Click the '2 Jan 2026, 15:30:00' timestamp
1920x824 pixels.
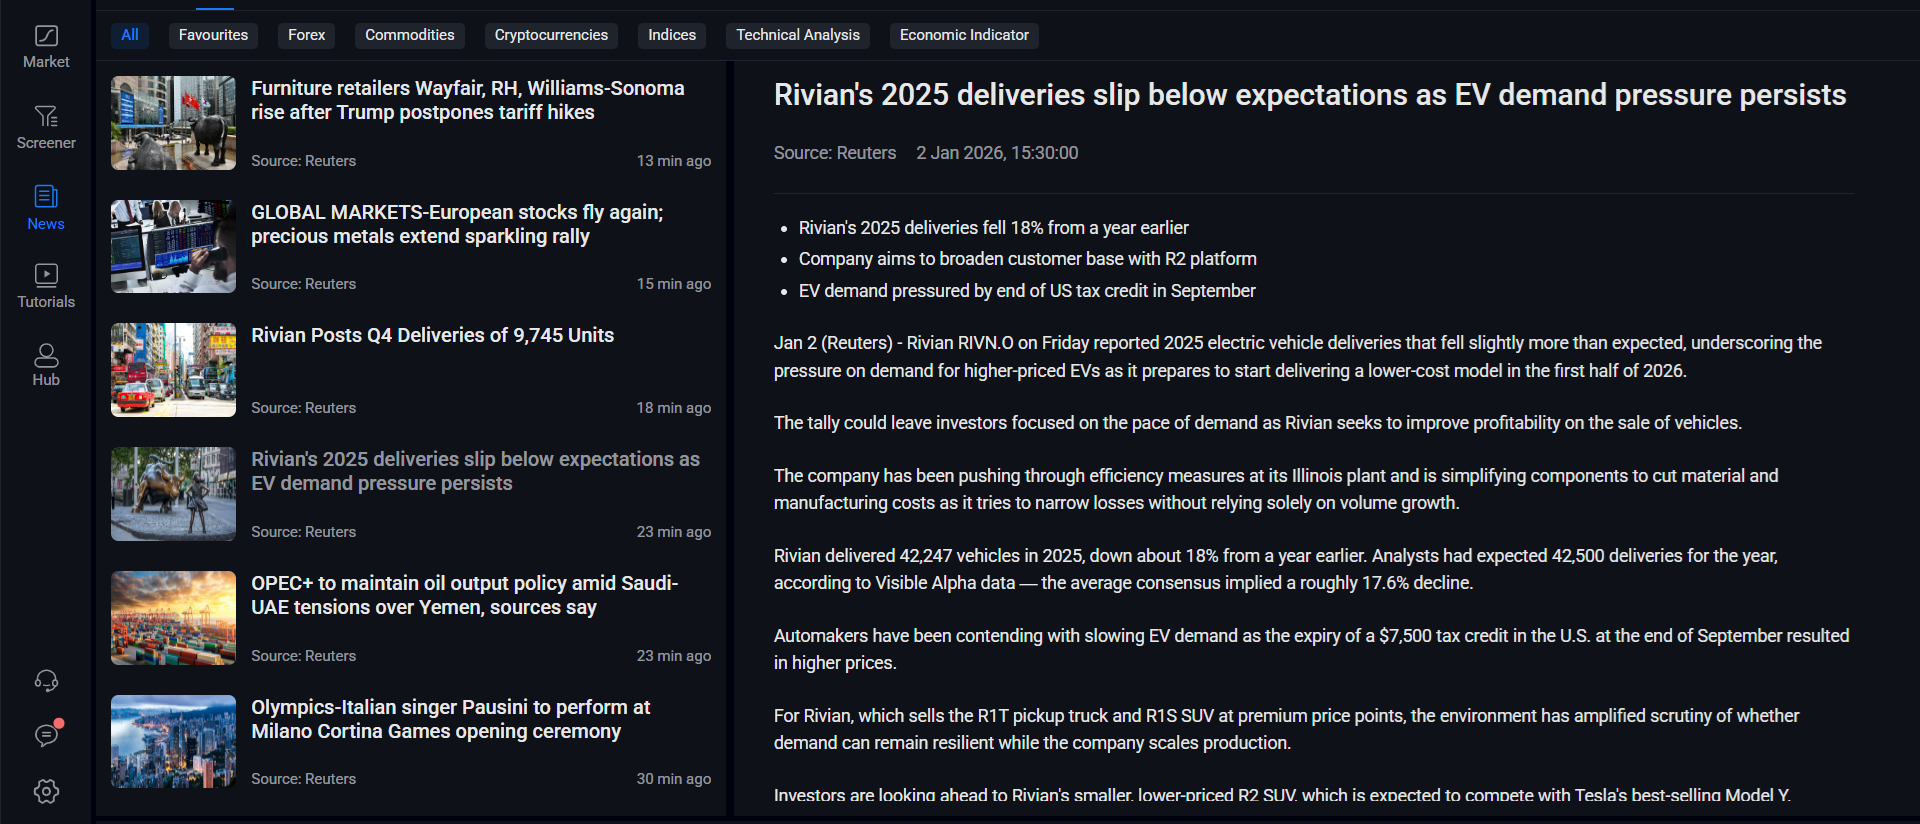click(x=997, y=153)
